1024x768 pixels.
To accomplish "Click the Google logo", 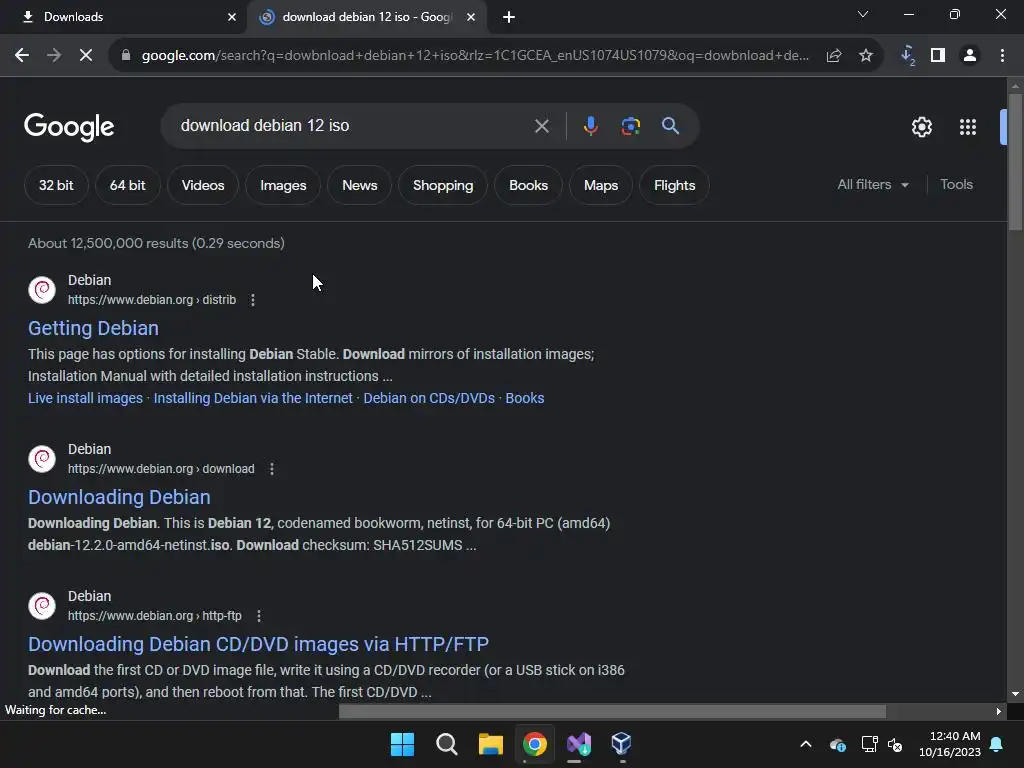I will pyautogui.click(x=69, y=127).
